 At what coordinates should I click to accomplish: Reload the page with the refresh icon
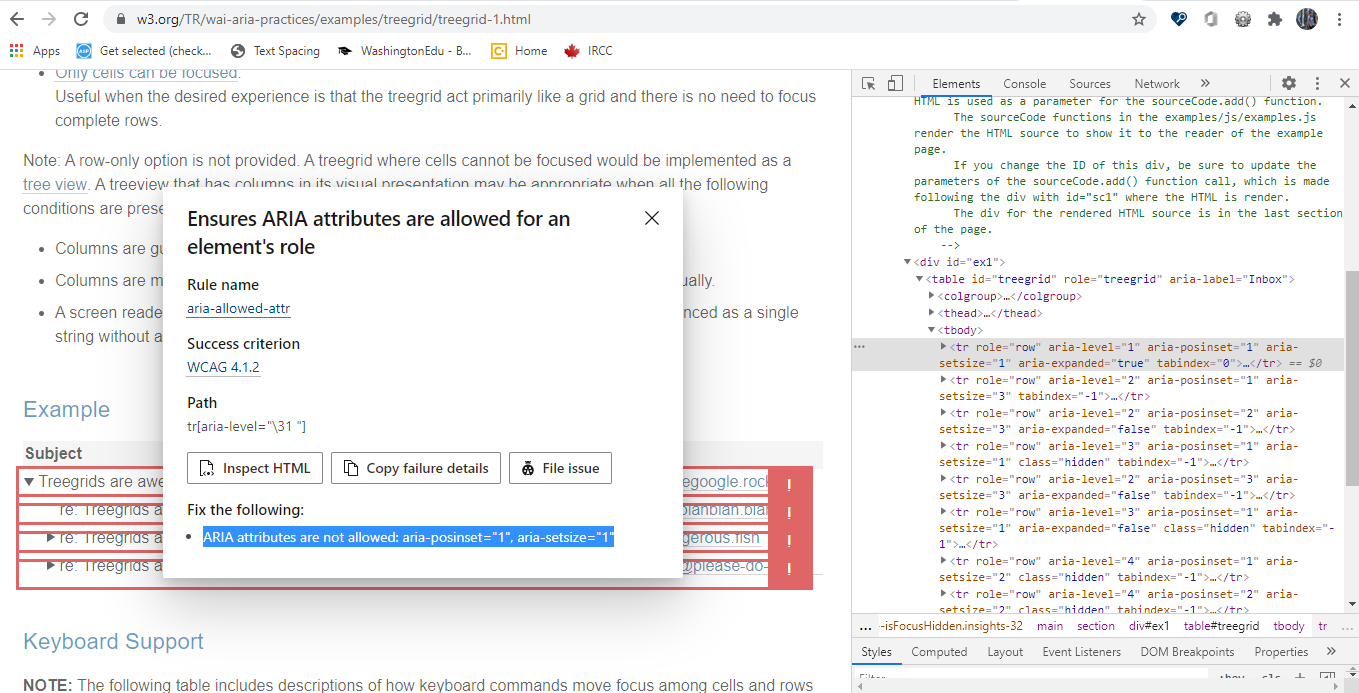81,17
